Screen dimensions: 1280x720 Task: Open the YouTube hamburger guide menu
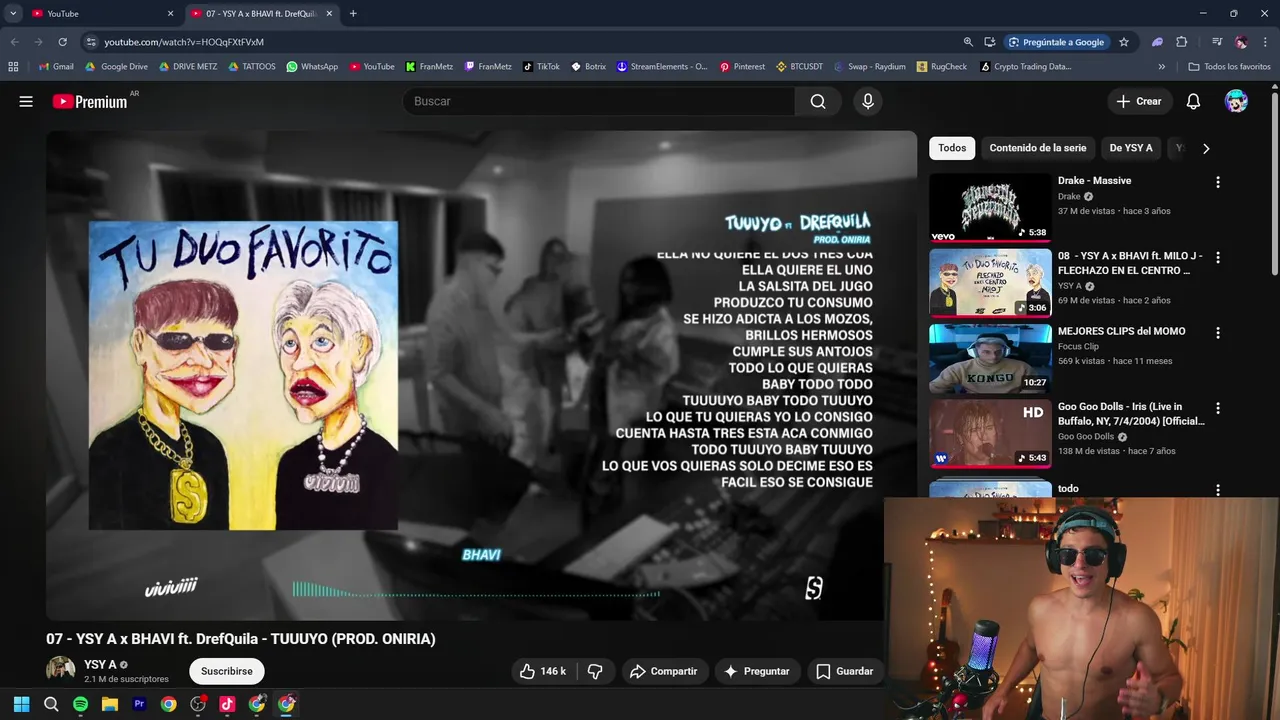[26, 101]
